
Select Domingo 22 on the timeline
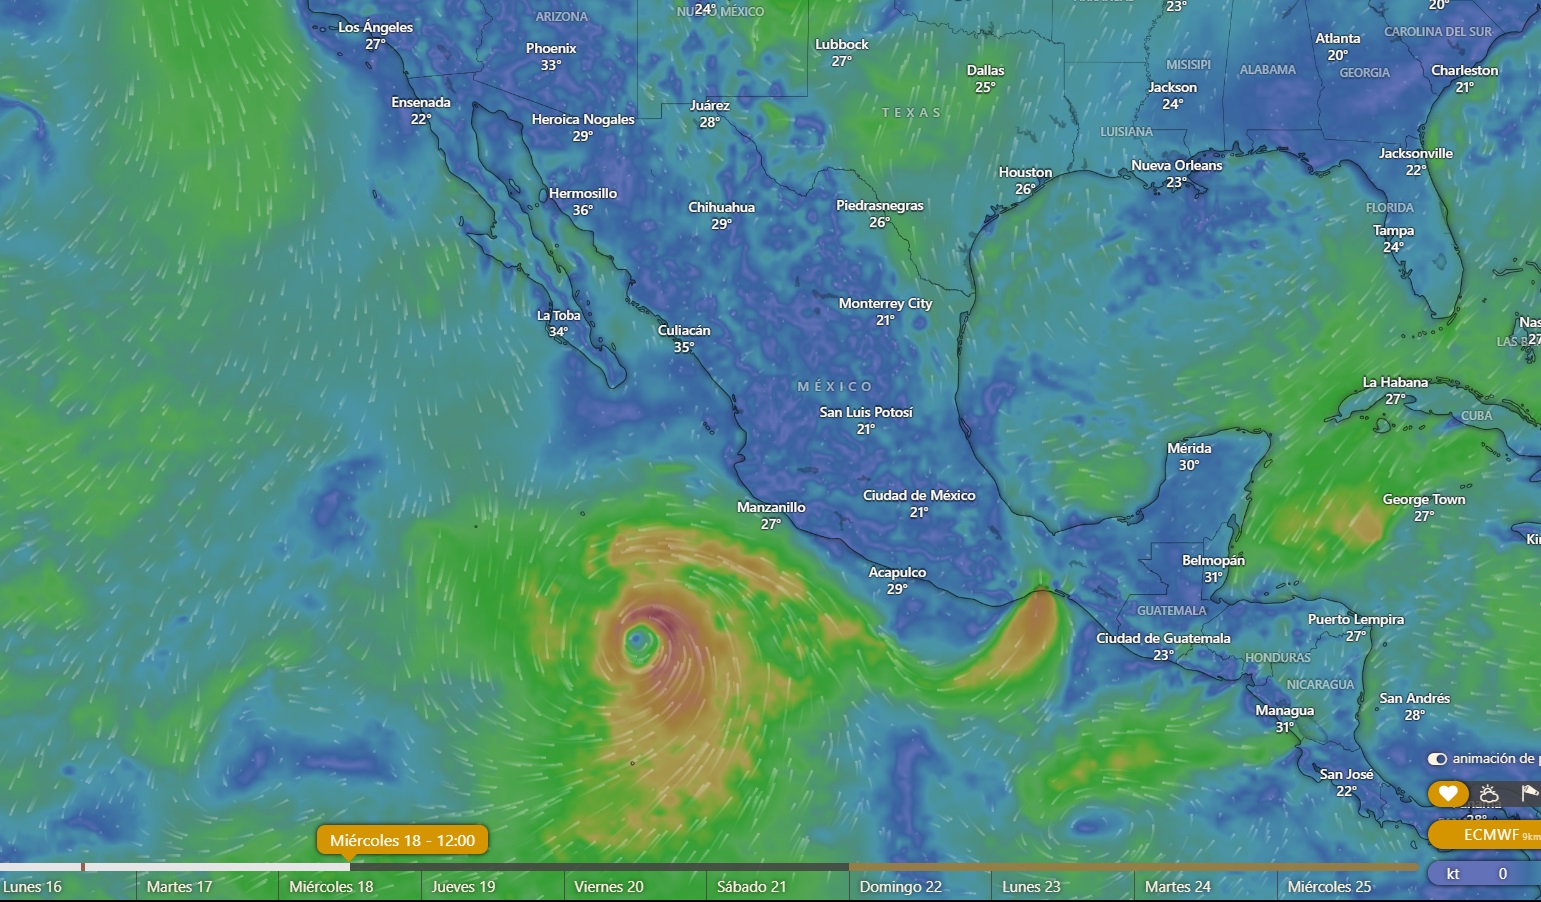click(900, 886)
